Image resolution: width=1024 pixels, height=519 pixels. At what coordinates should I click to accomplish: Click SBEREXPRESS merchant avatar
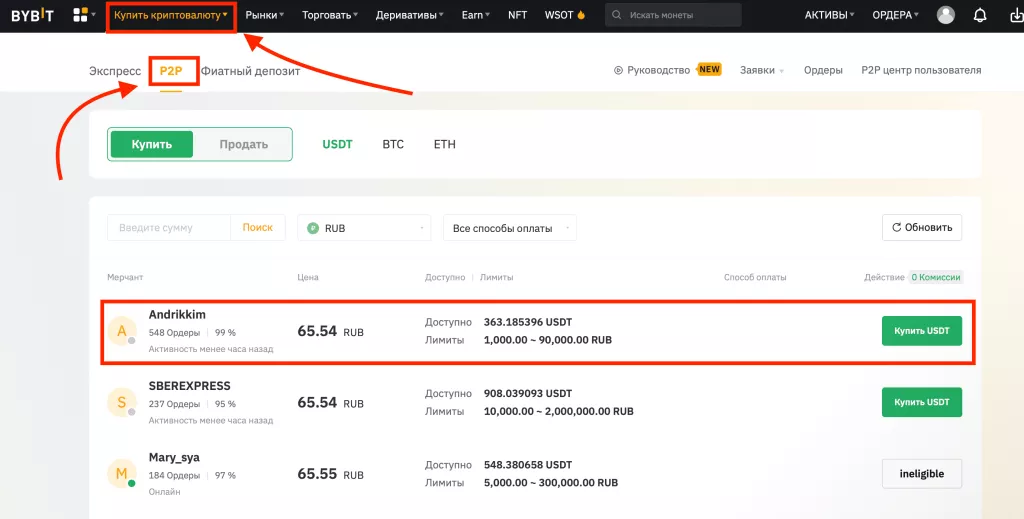click(x=122, y=402)
